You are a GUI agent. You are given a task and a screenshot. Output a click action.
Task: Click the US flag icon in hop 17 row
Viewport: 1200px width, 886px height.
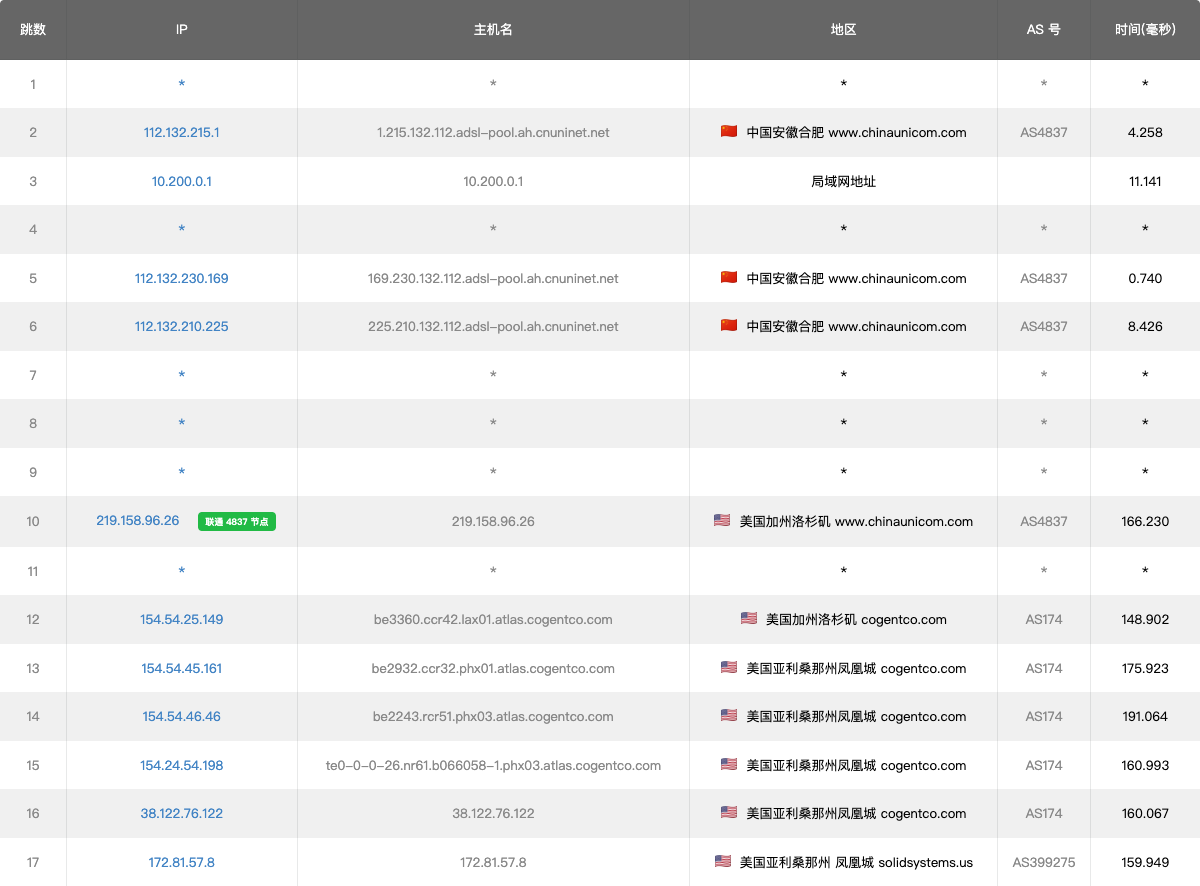coord(723,862)
